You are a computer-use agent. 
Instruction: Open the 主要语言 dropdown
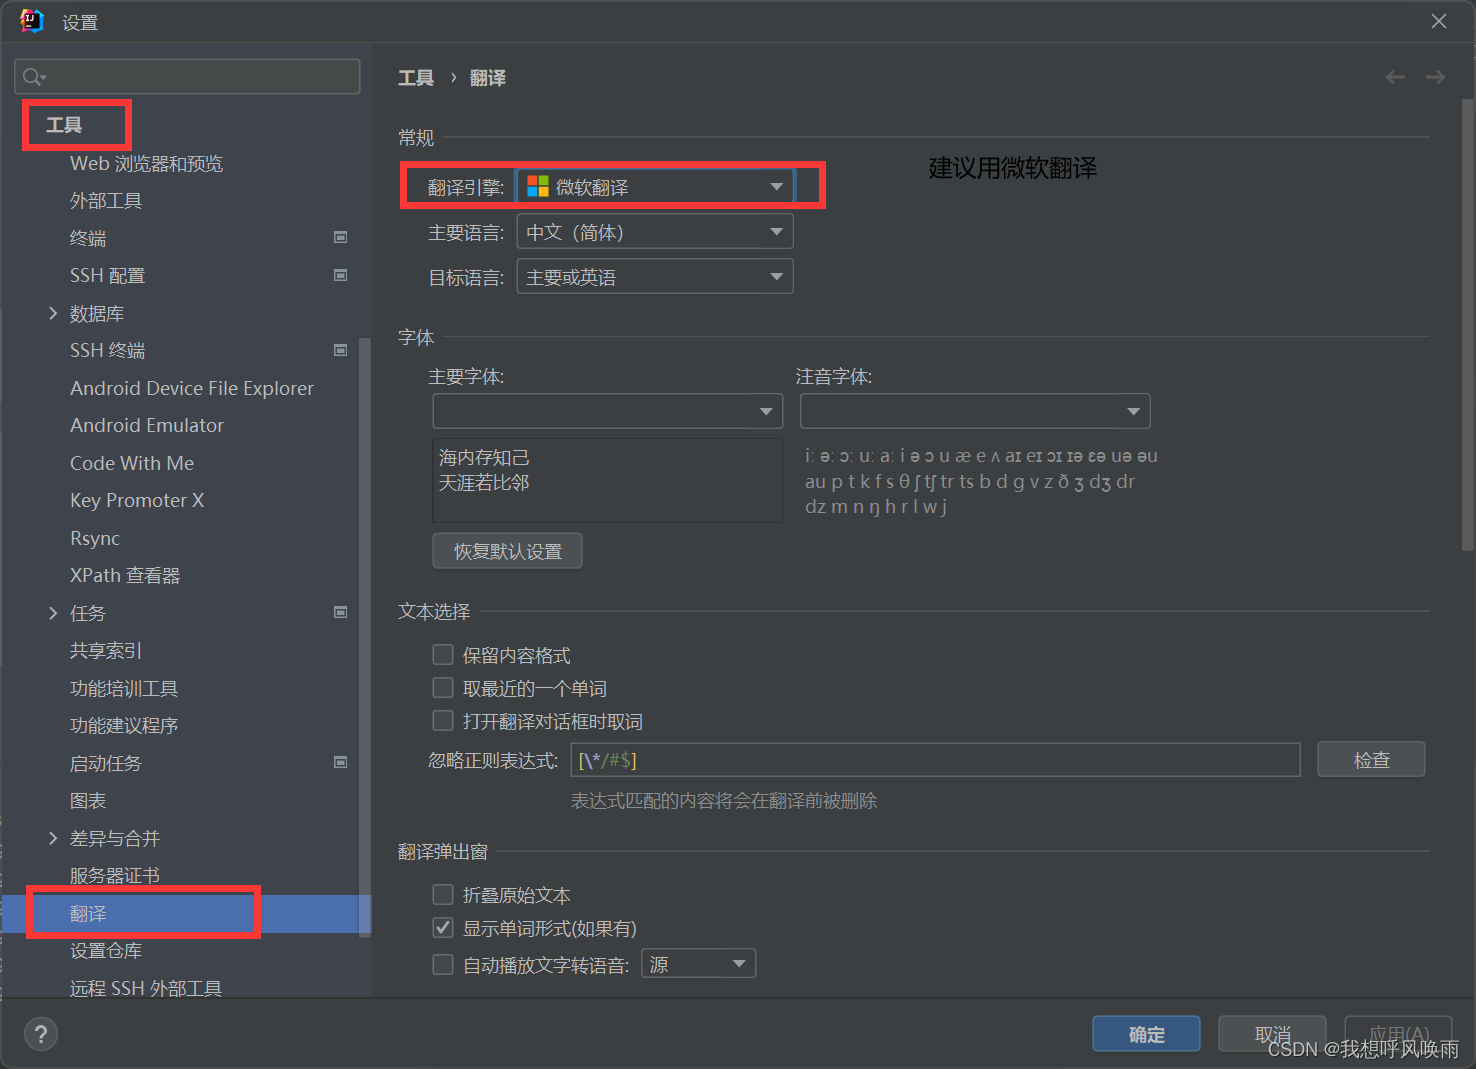(x=655, y=232)
